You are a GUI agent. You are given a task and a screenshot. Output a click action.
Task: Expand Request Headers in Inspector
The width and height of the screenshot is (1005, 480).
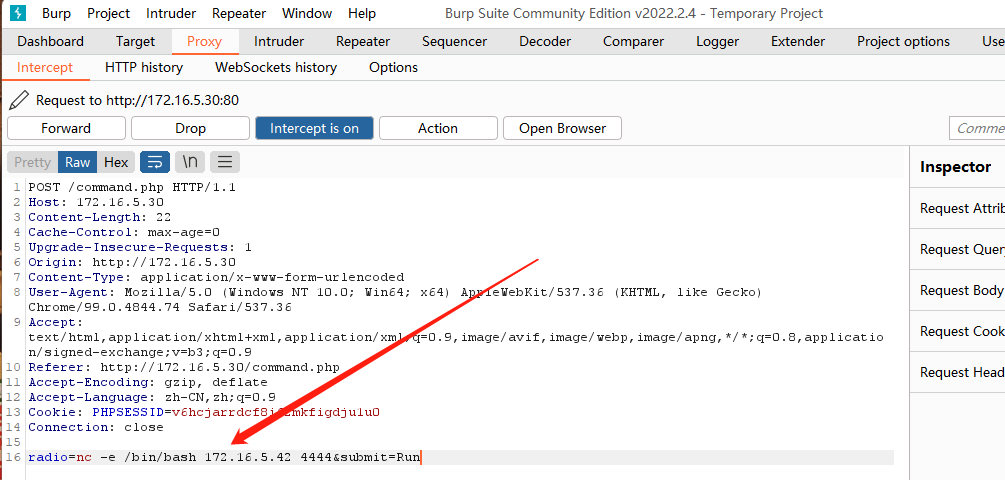pyautogui.click(x=958, y=372)
